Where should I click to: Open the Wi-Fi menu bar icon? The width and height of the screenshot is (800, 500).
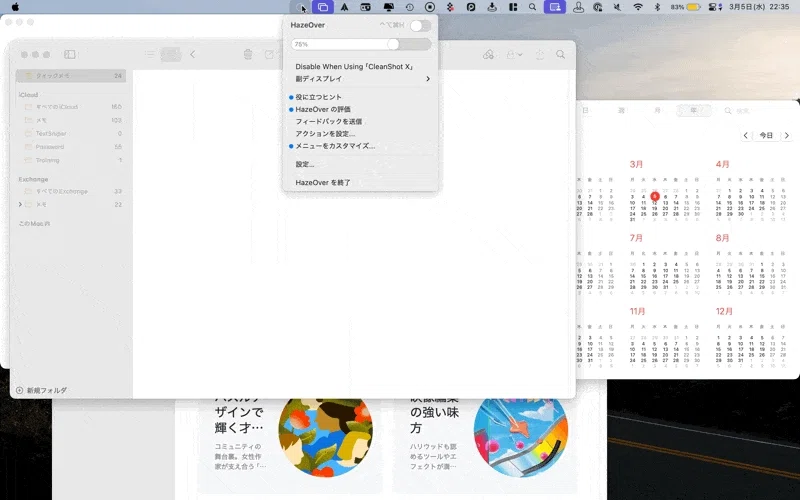pyautogui.click(x=638, y=7)
